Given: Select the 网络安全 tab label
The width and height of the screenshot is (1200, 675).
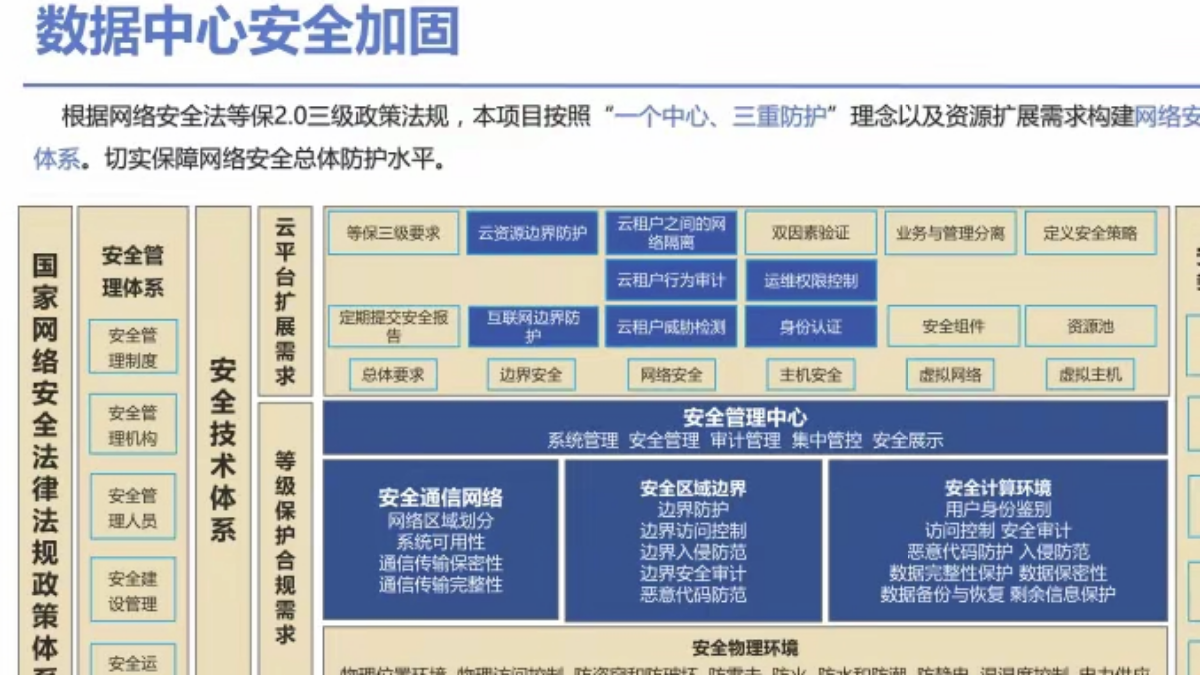Looking at the screenshot, I should 671,374.
